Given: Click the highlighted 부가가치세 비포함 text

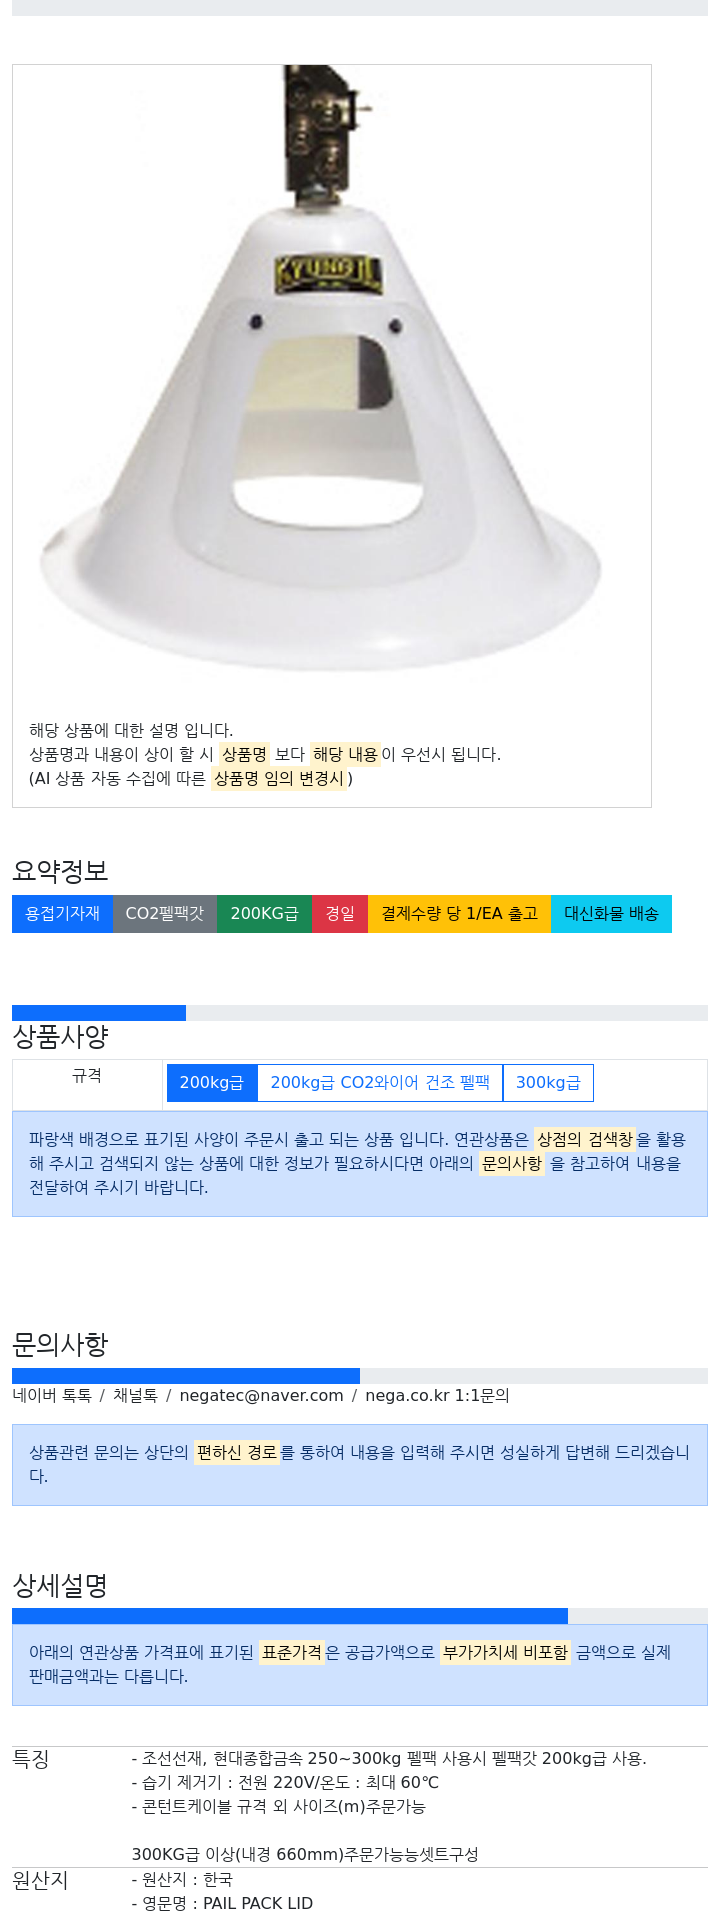Looking at the screenshot, I should point(505,1652).
